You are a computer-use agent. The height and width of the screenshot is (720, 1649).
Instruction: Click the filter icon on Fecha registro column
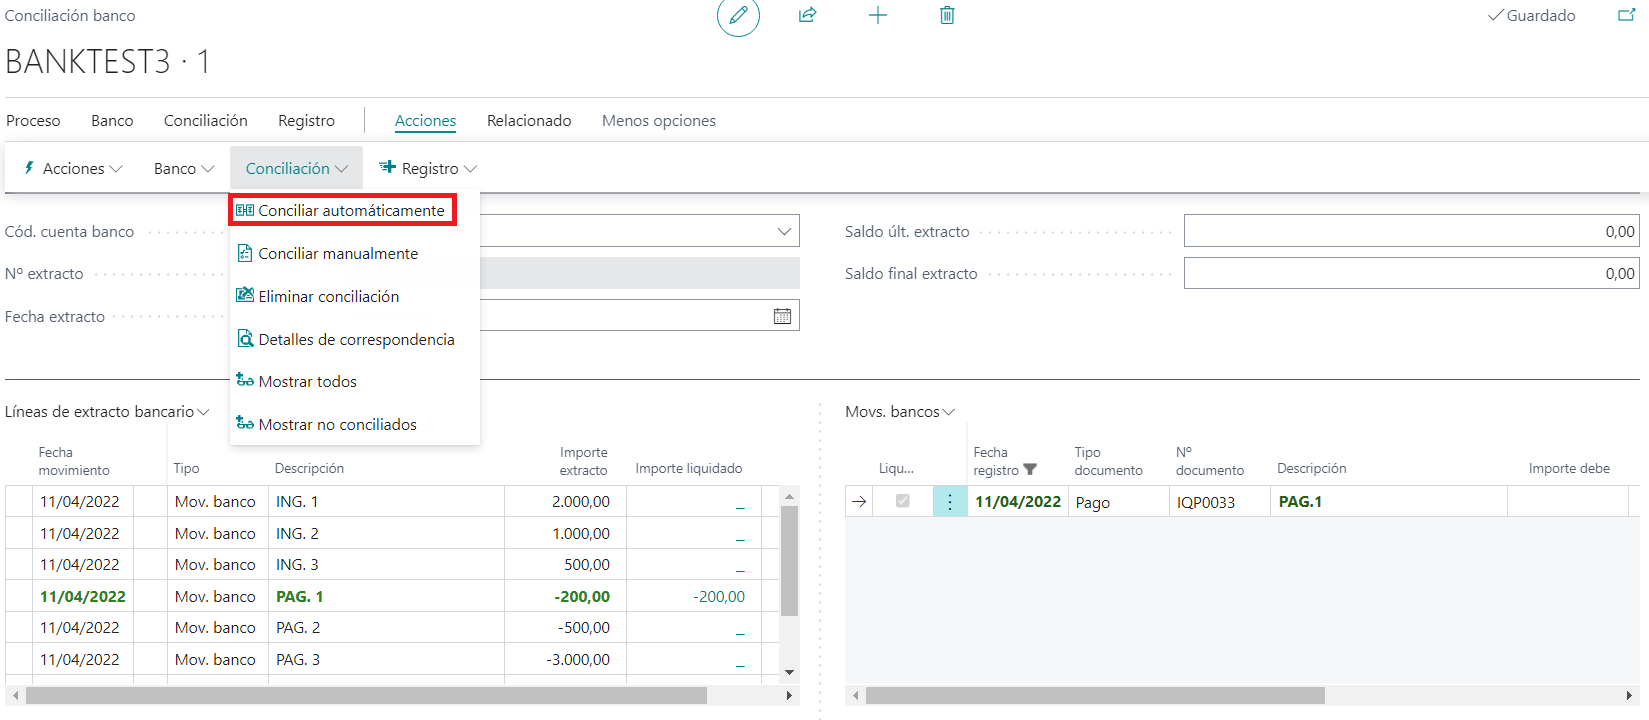pyautogui.click(x=1030, y=470)
